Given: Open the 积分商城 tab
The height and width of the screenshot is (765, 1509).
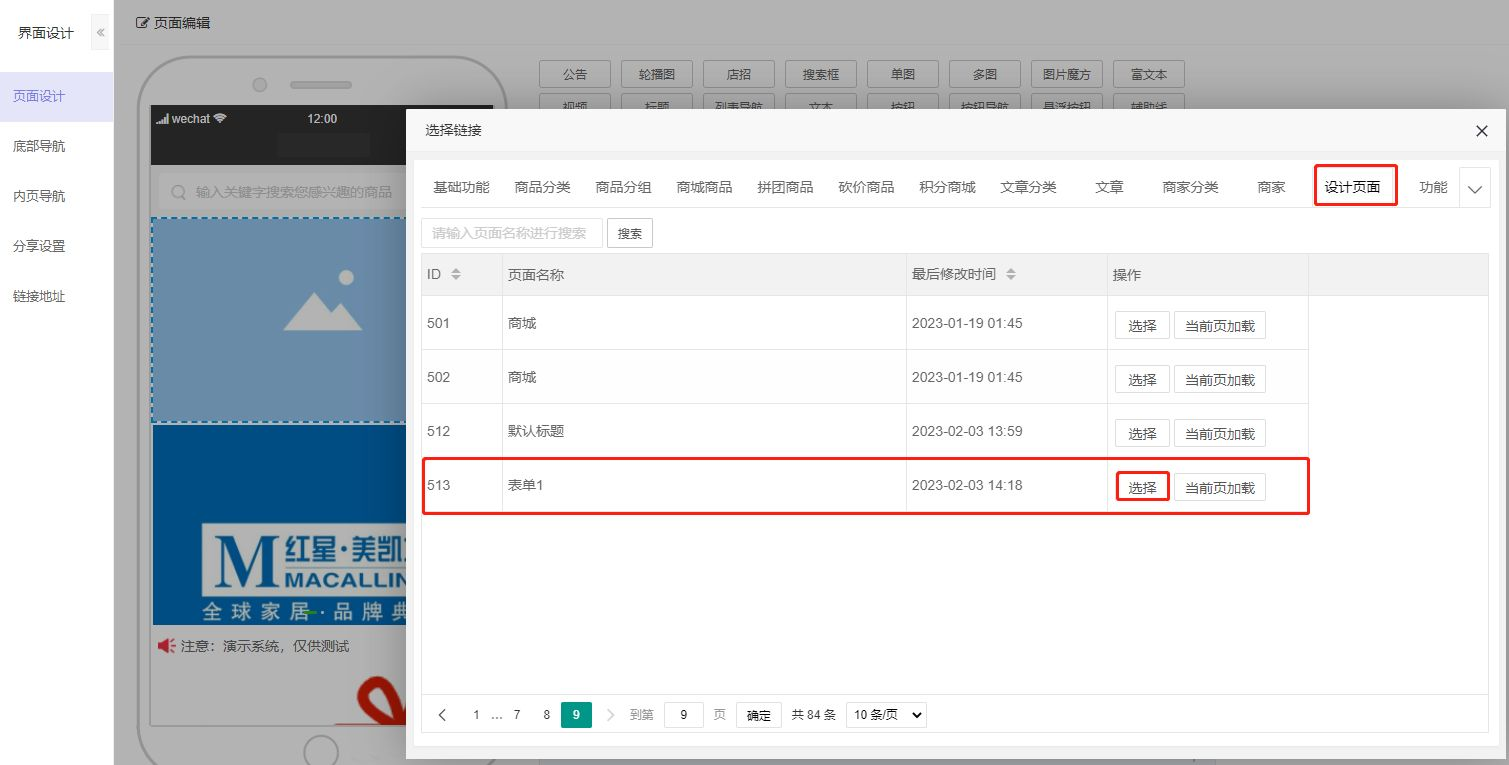Looking at the screenshot, I should tap(947, 187).
